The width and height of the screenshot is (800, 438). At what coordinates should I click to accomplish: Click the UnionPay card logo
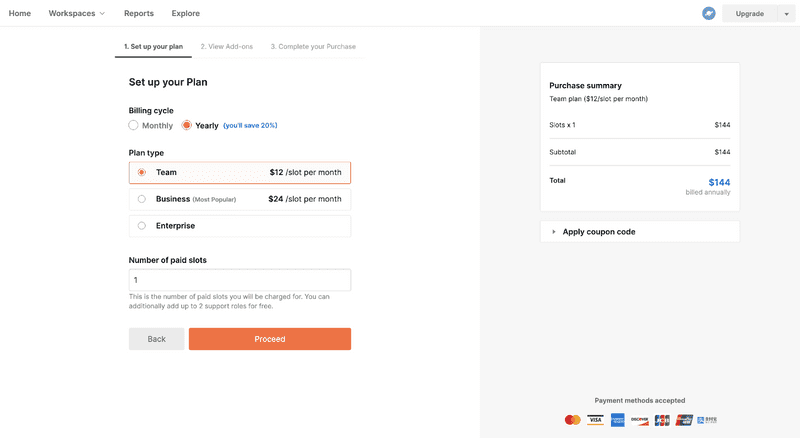684,420
